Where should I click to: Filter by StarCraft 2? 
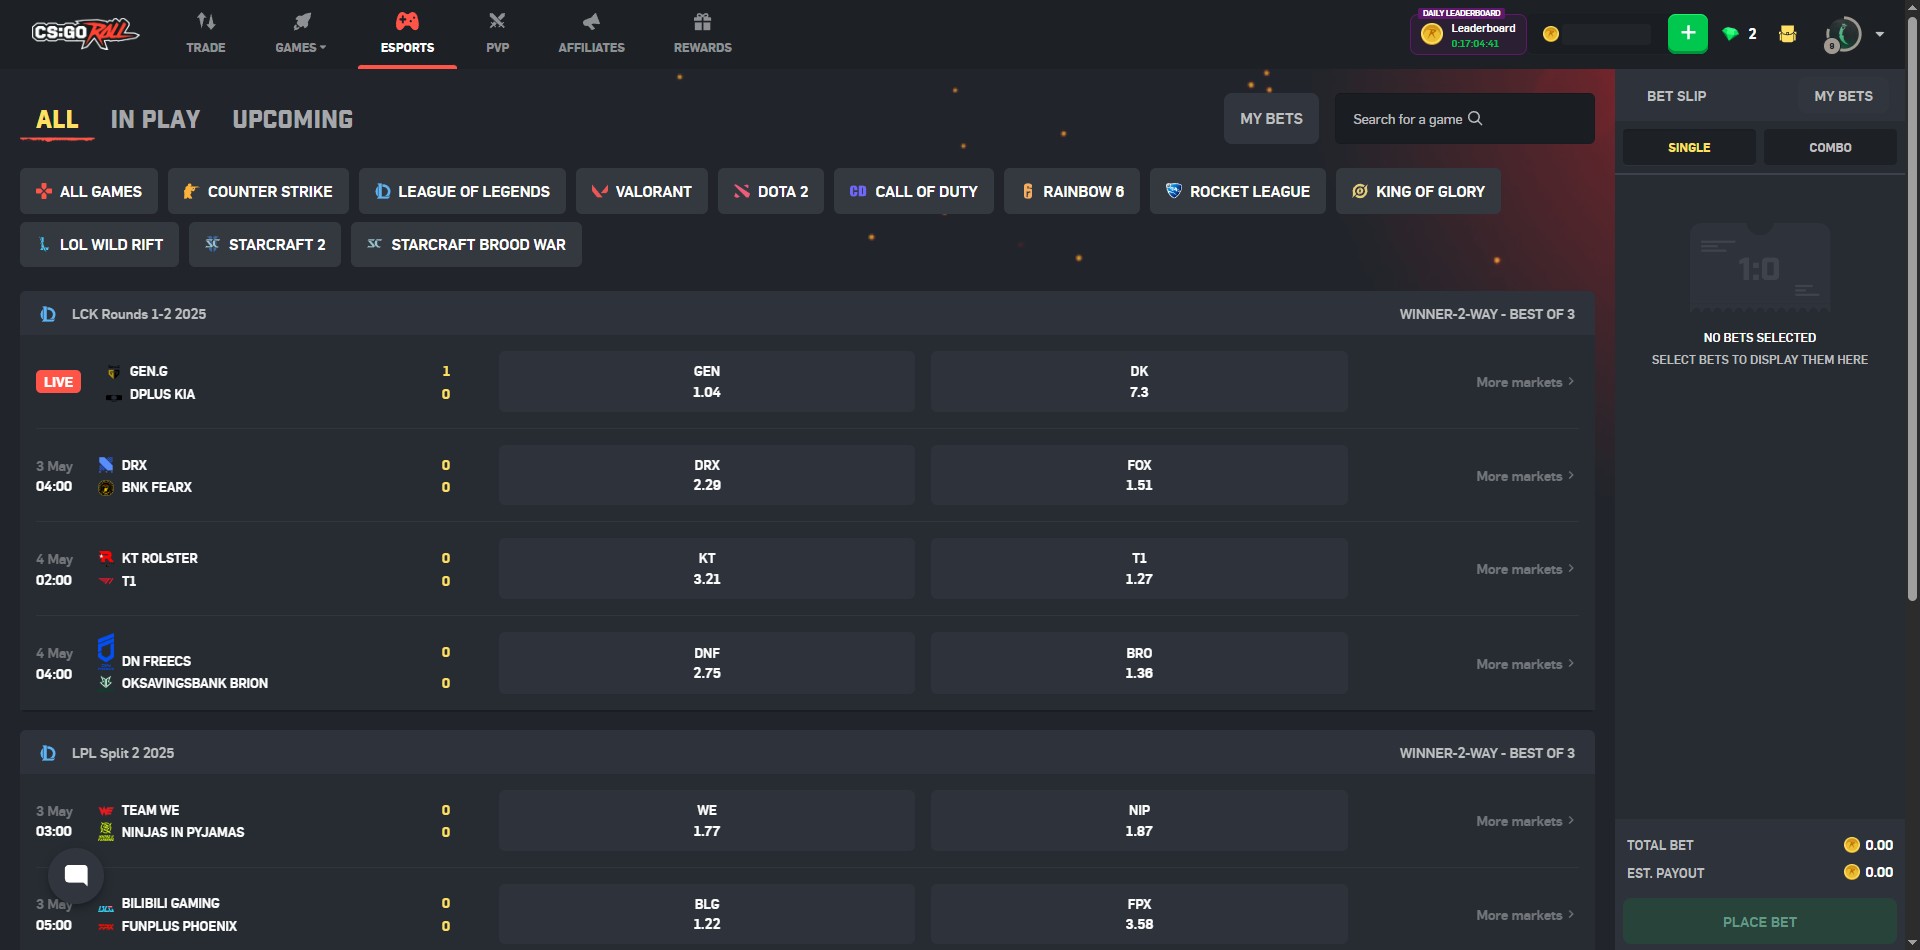tap(265, 244)
